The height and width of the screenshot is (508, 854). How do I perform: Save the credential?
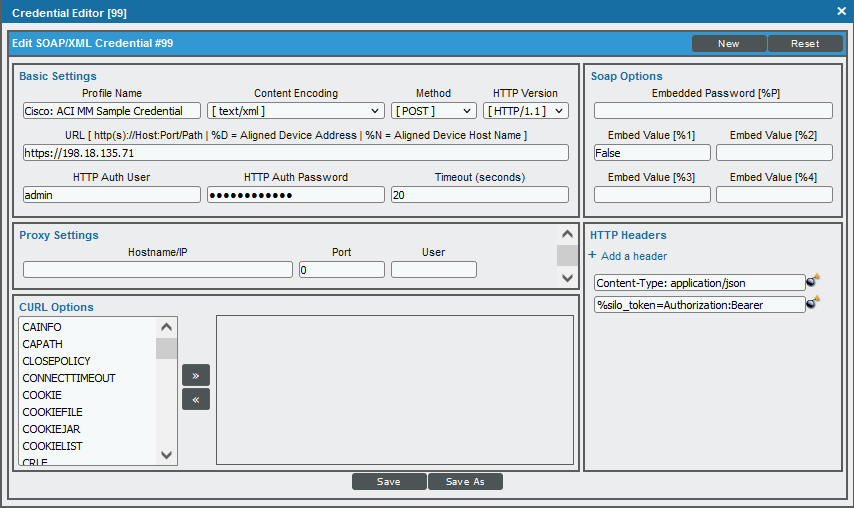click(389, 481)
